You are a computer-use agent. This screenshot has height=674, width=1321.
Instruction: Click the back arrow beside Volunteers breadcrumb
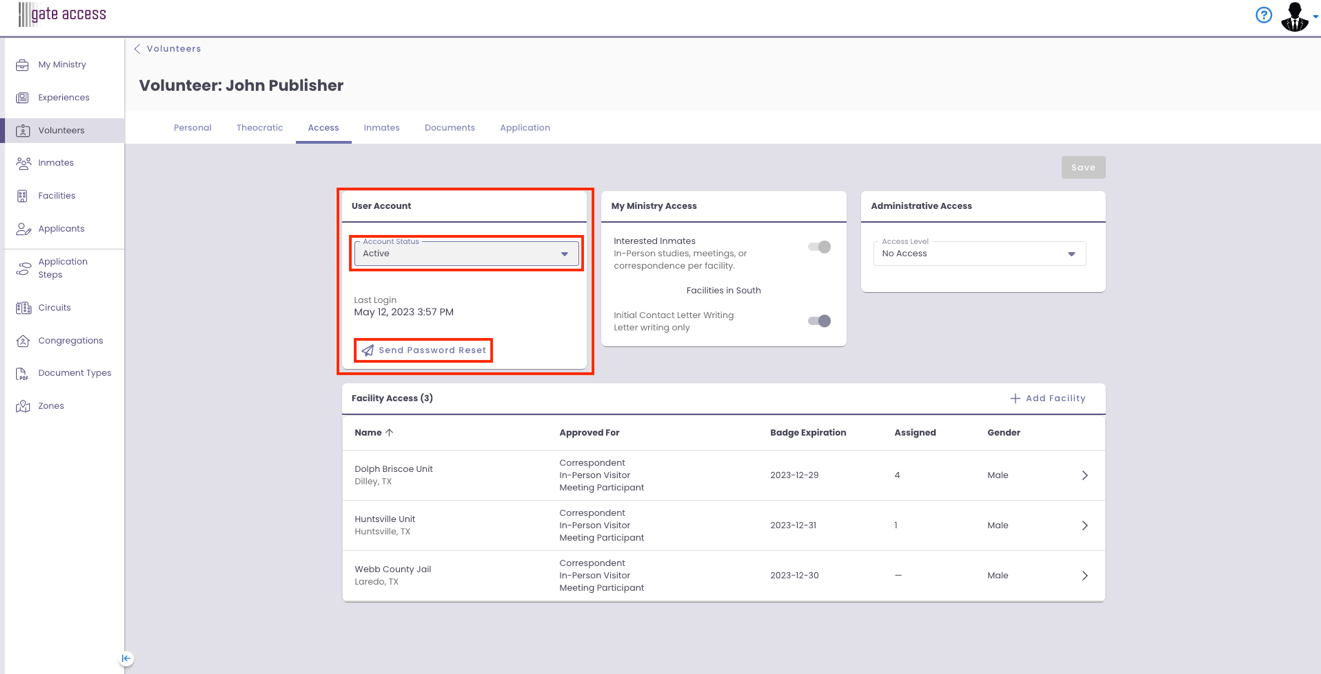(138, 49)
